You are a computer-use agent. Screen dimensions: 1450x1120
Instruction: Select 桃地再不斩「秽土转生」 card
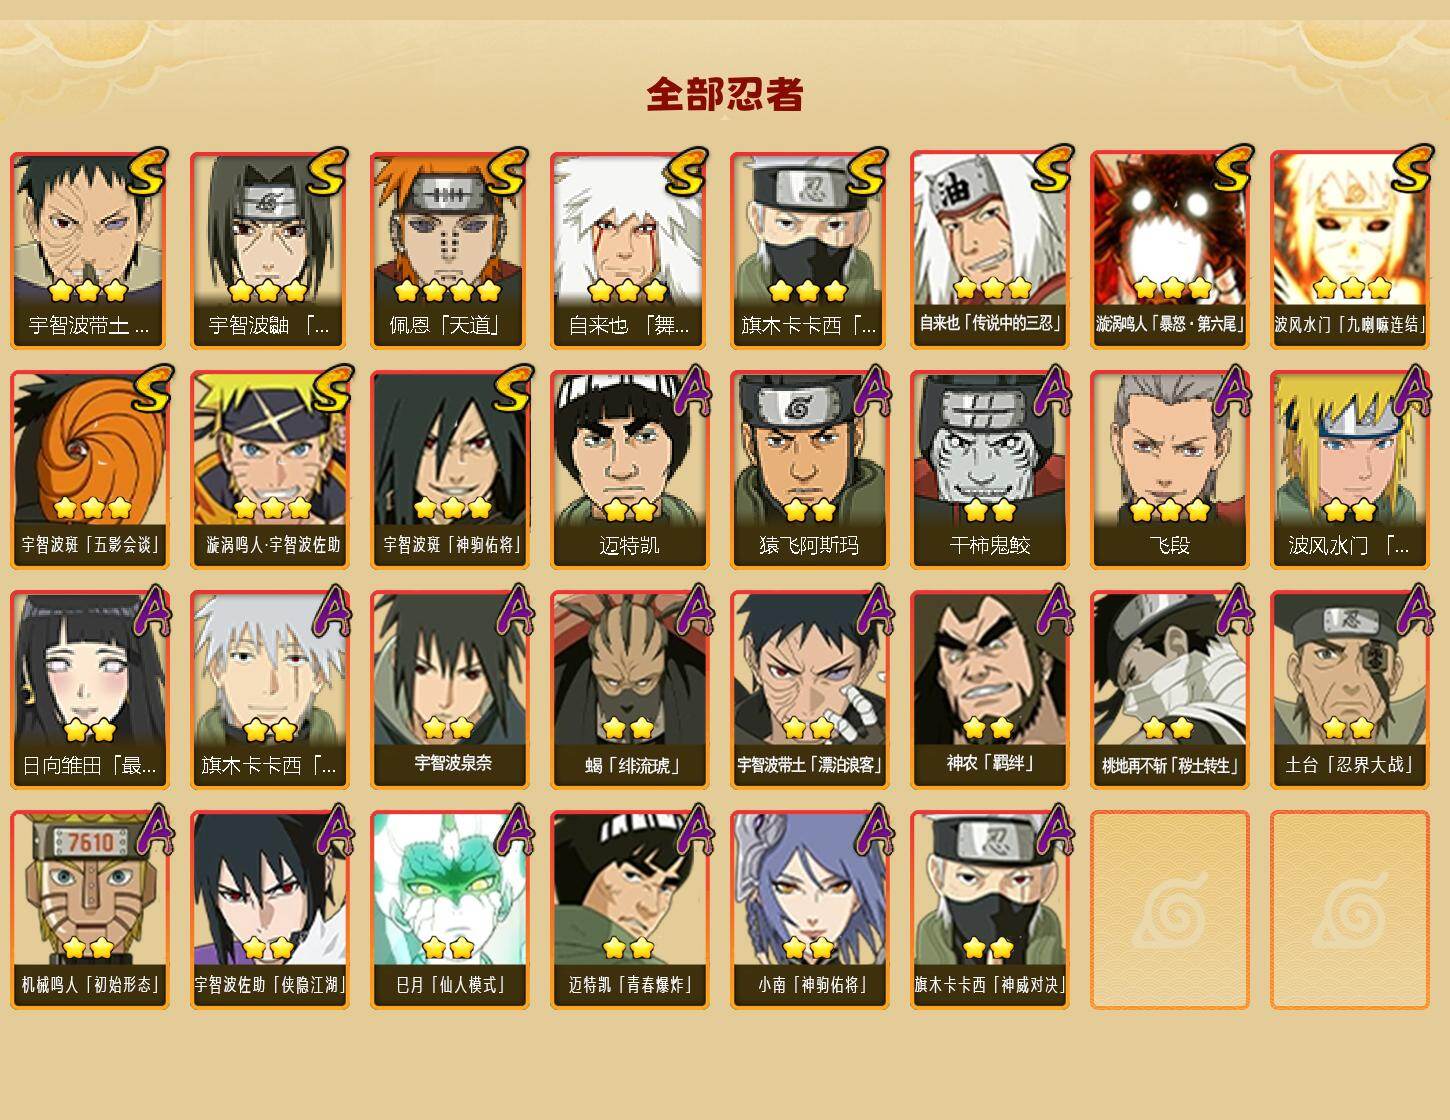point(1169,690)
